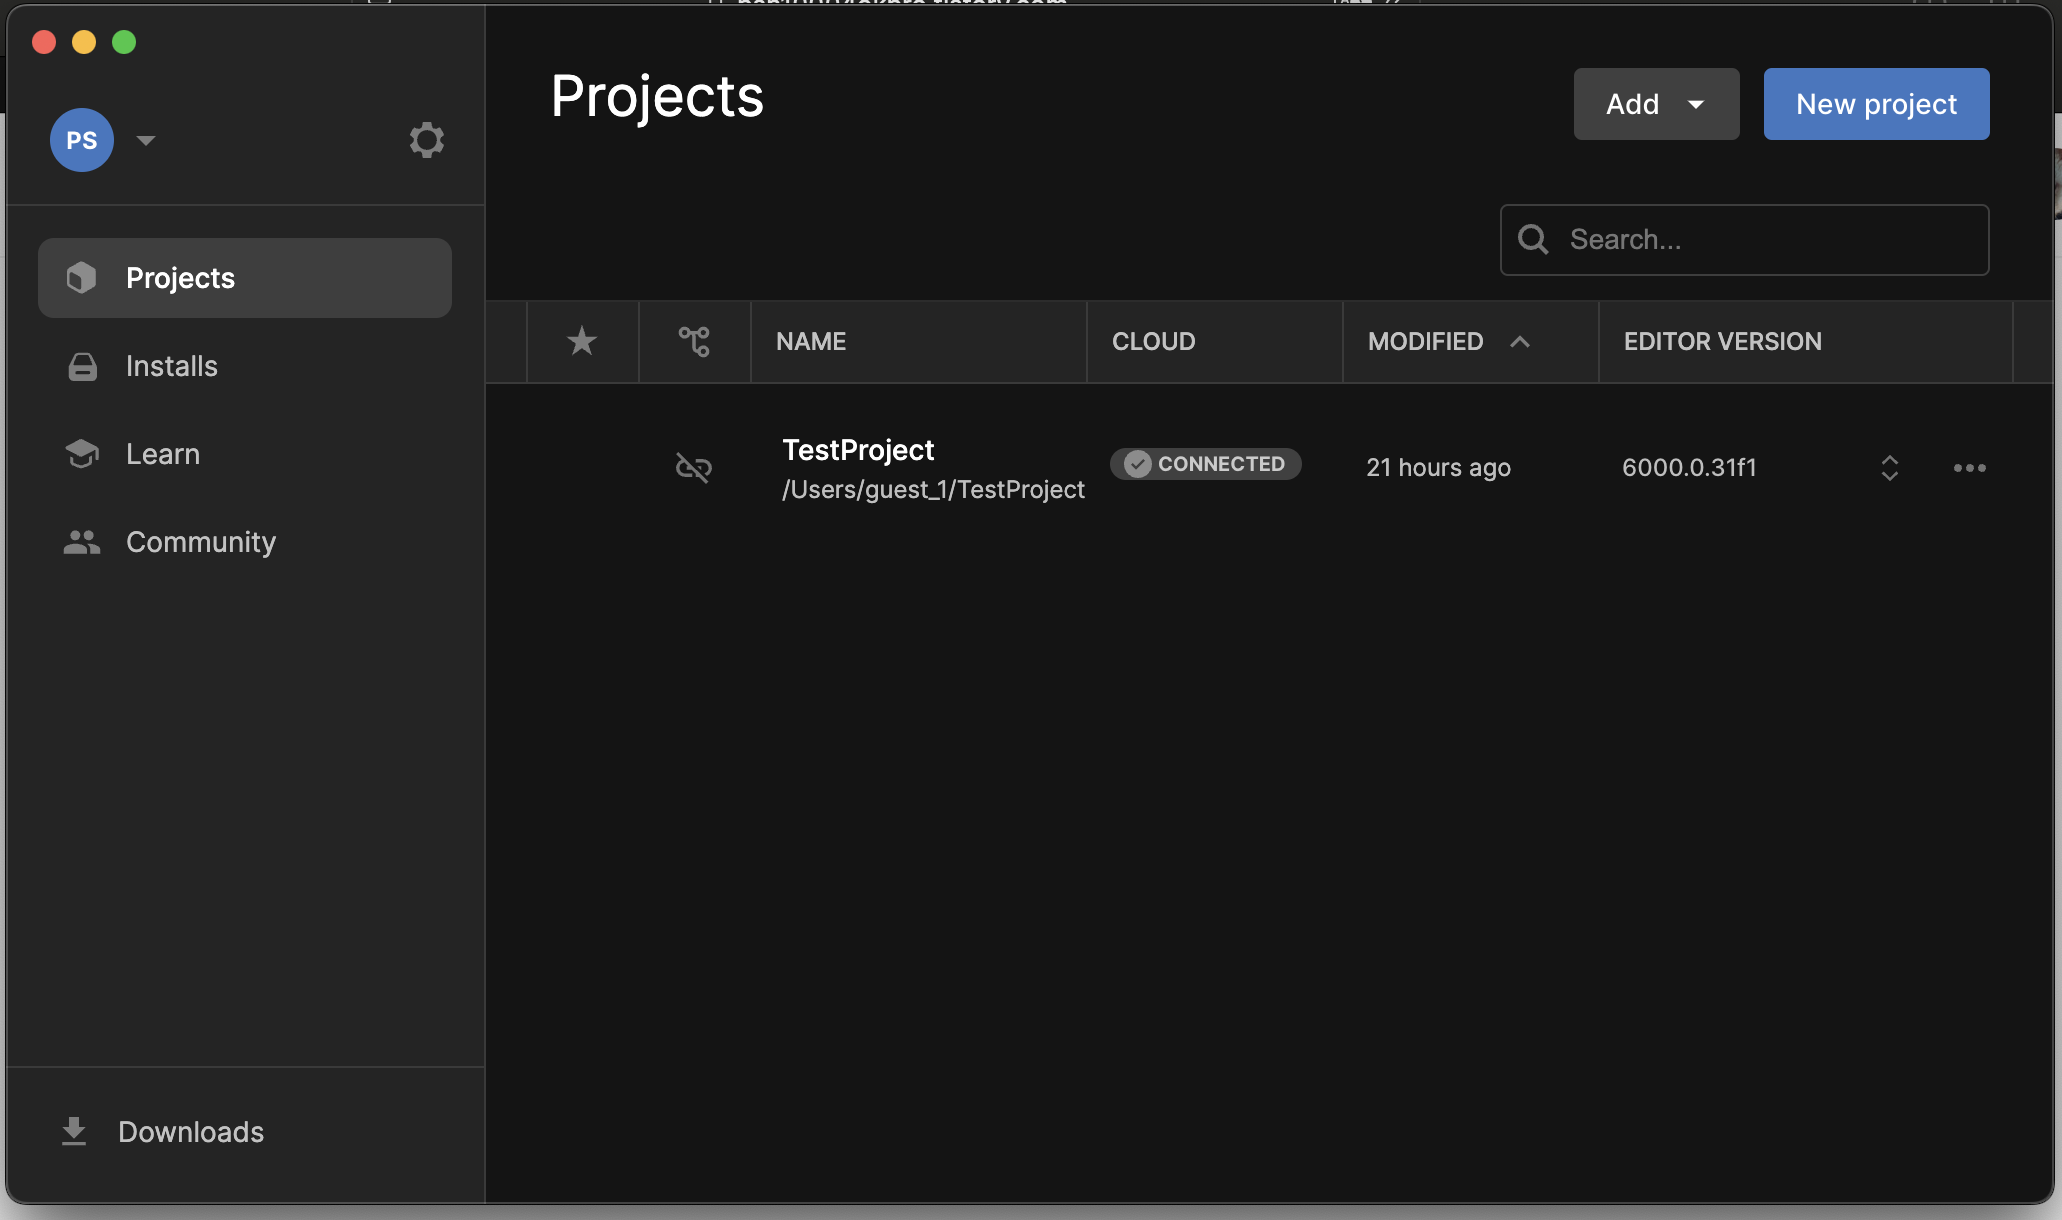The image size is (2062, 1220).
Task: Click TestProject's unlinked source control icon
Action: point(693,467)
